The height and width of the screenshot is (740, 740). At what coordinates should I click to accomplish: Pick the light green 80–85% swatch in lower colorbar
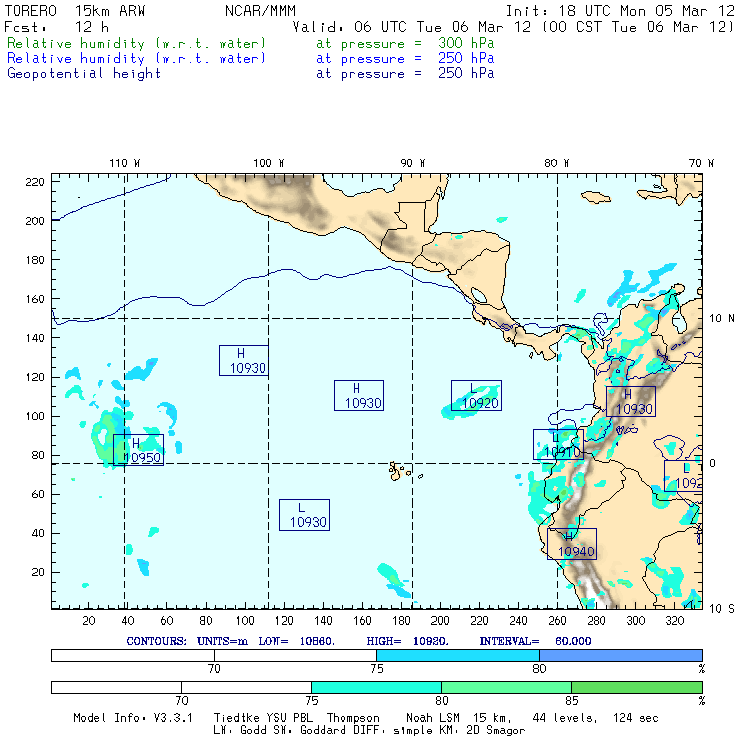[x=506, y=687]
